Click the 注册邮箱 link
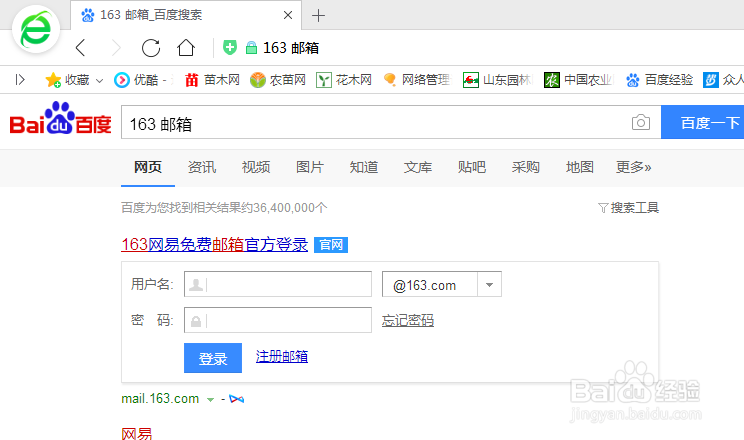This screenshot has height=440, width=744. pyautogui.click(x=282, y=356)
